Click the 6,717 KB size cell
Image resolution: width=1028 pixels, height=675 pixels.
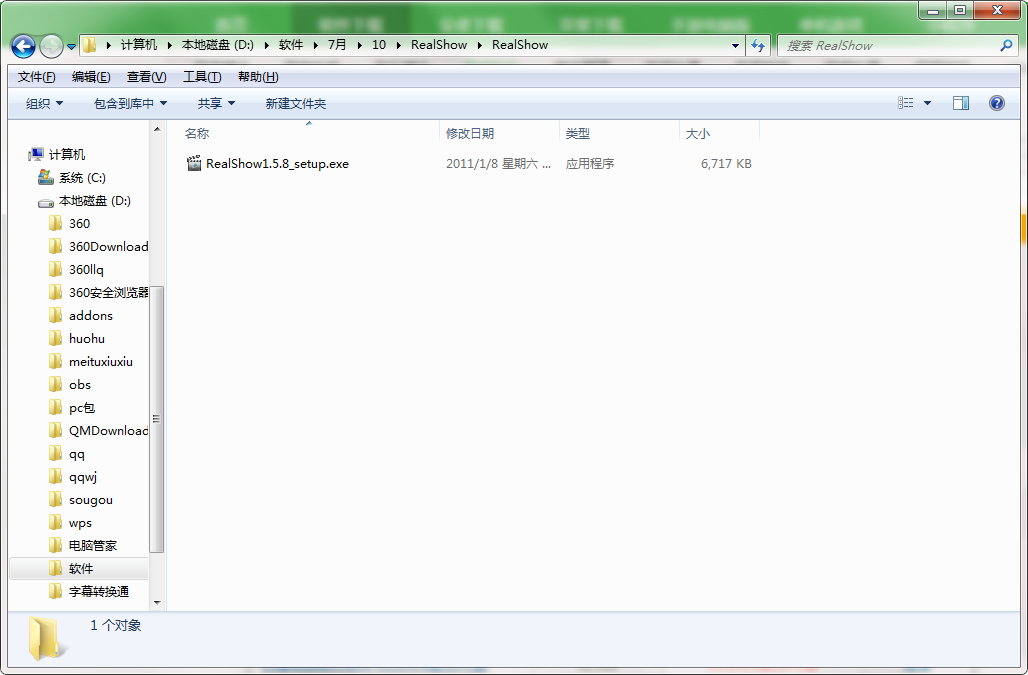pos(726,164)
